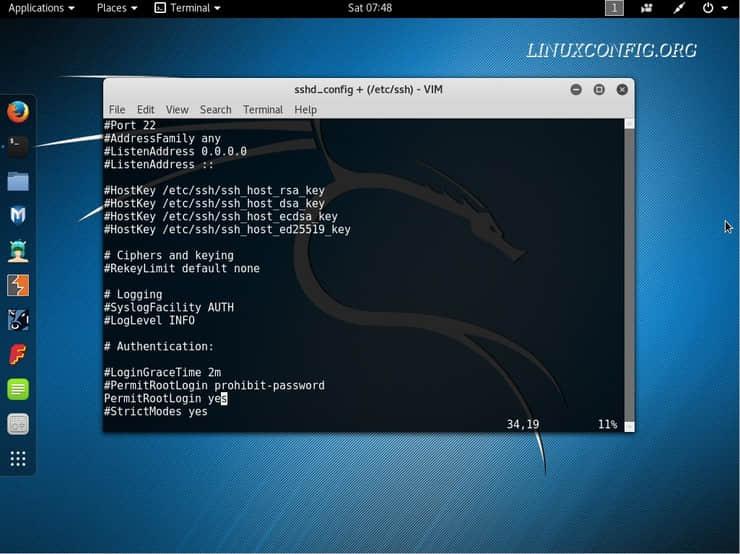Launch Faraday IDE from the dock

coord(17,355)
